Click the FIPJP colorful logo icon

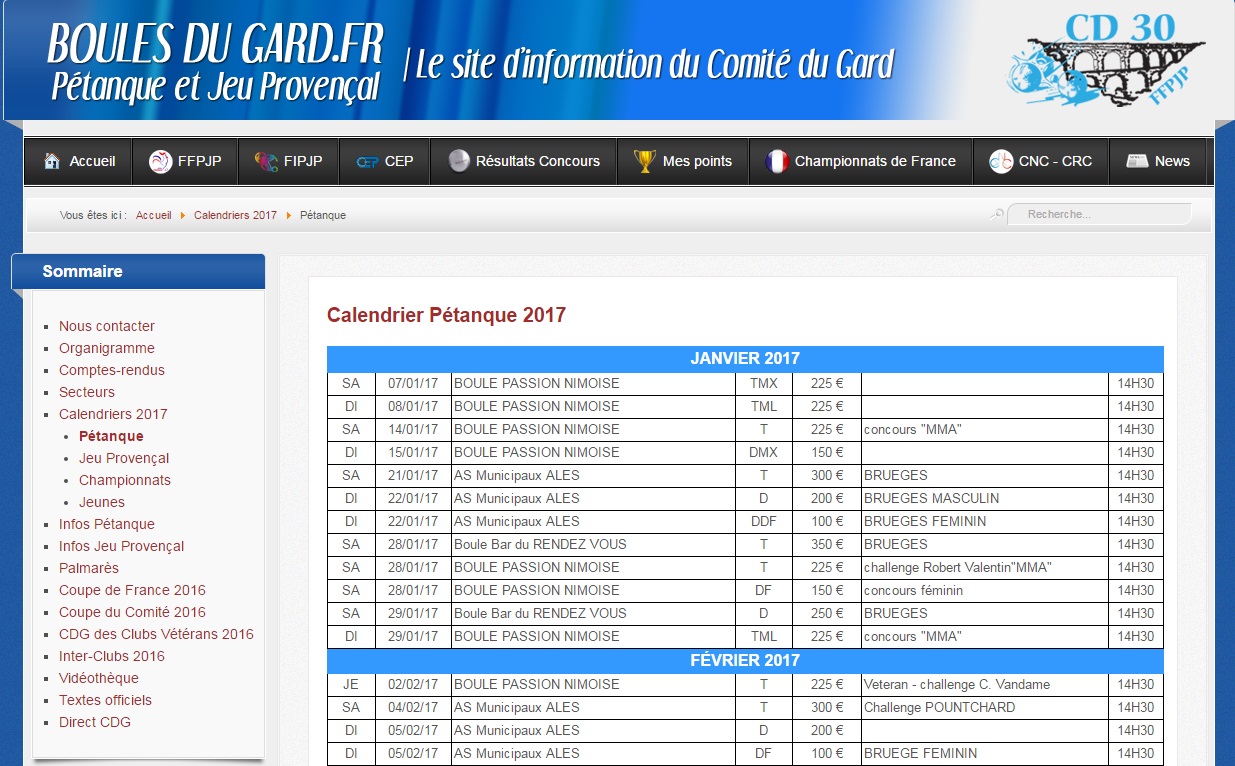coord(266,161)
